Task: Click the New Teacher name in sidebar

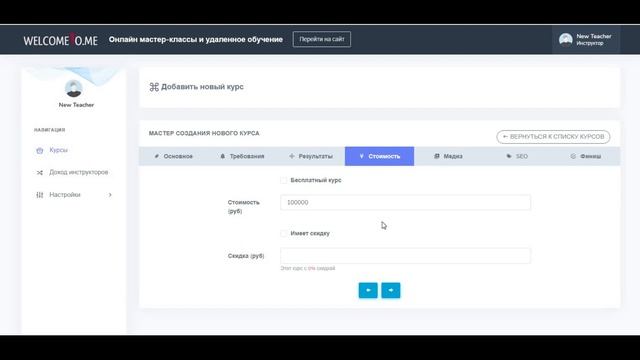Action: pos(76,105)
